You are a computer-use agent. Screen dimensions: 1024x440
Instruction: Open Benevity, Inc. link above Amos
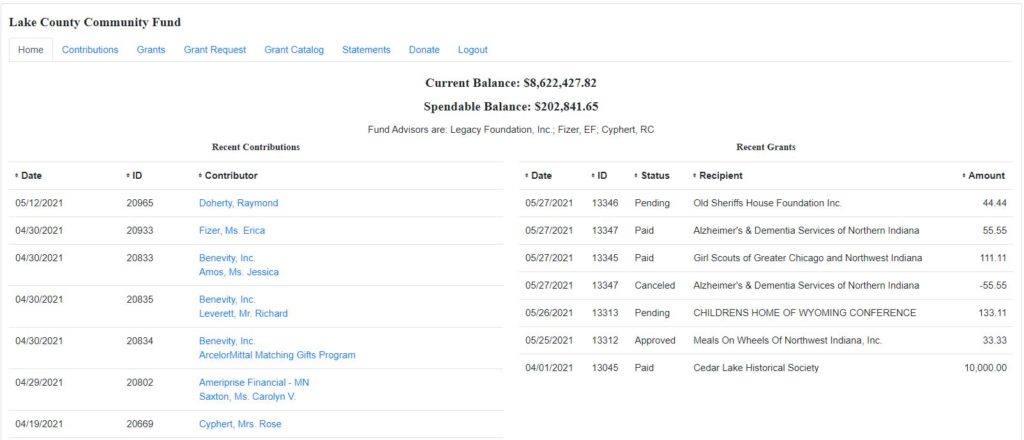(227, 258)
